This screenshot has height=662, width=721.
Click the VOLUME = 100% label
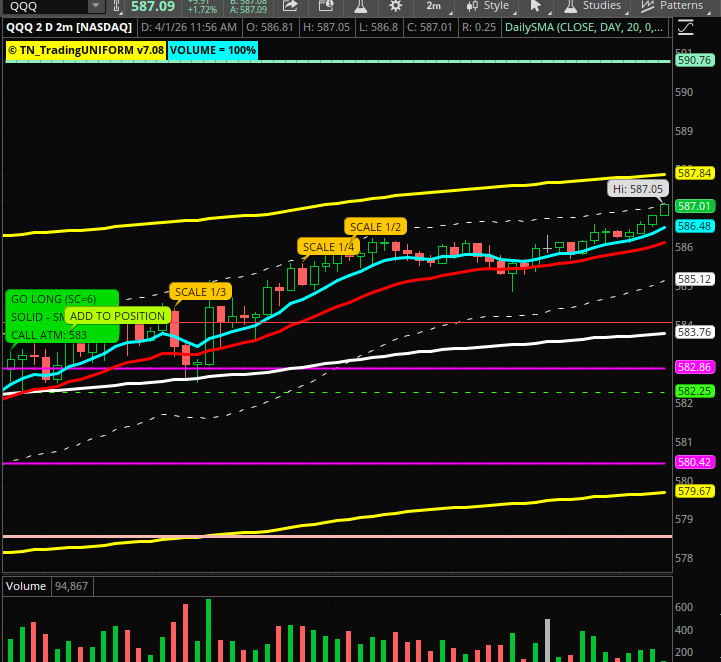point(212,50)
